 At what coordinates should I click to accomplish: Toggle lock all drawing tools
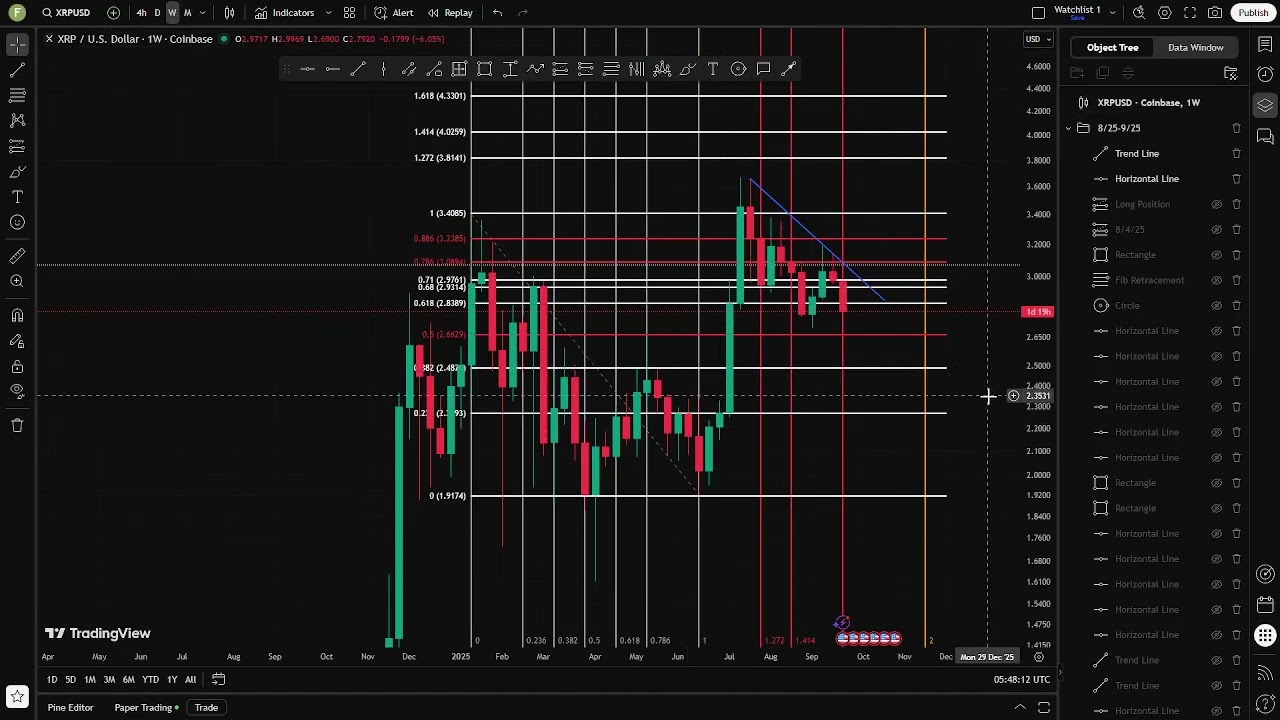pos(17,366)
